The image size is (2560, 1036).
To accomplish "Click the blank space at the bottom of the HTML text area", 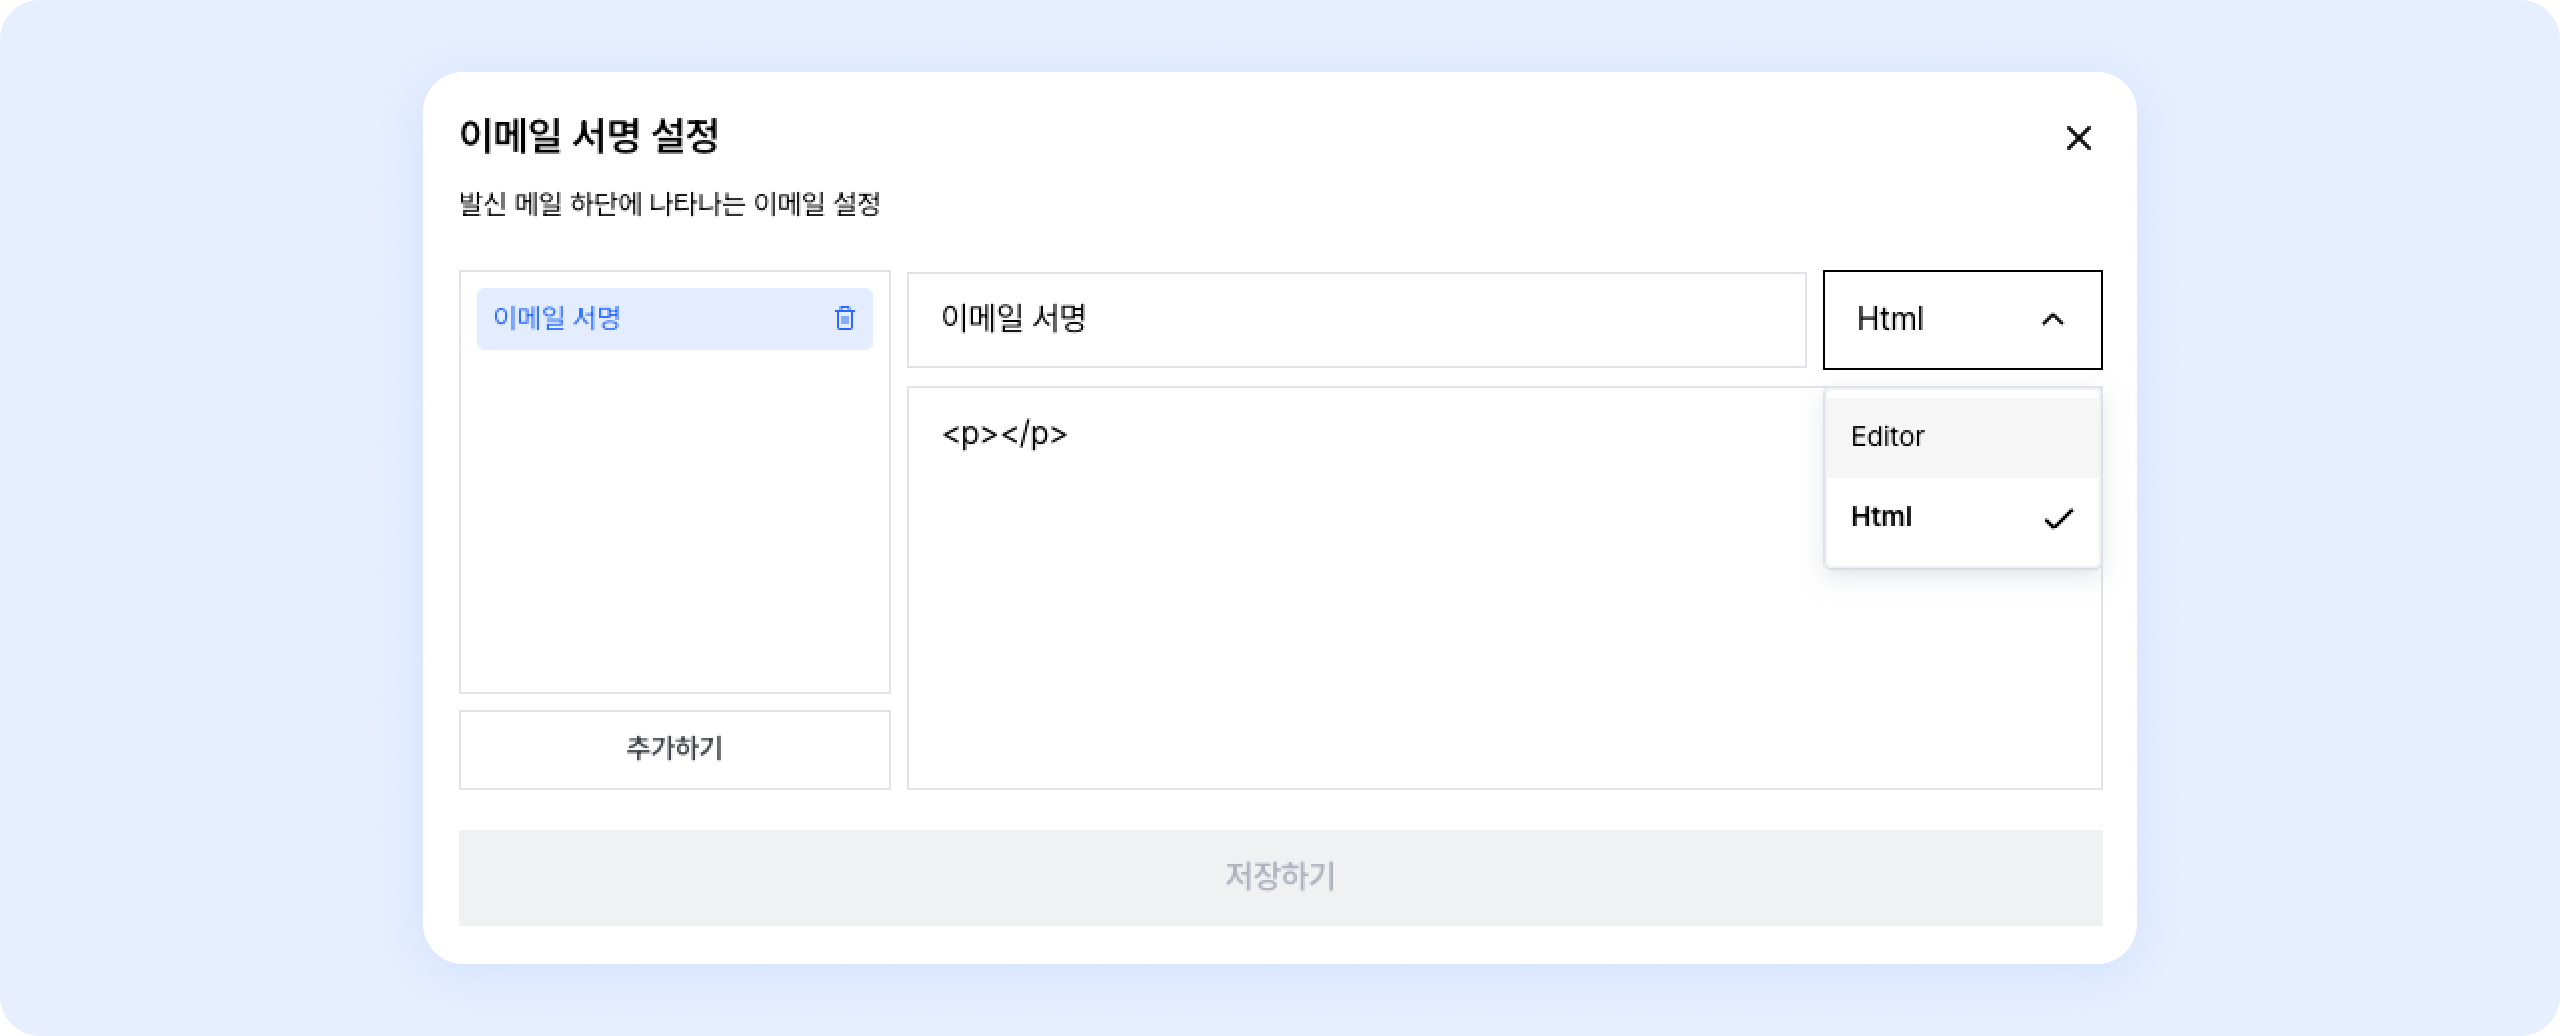I will (x=1400, y=720).
